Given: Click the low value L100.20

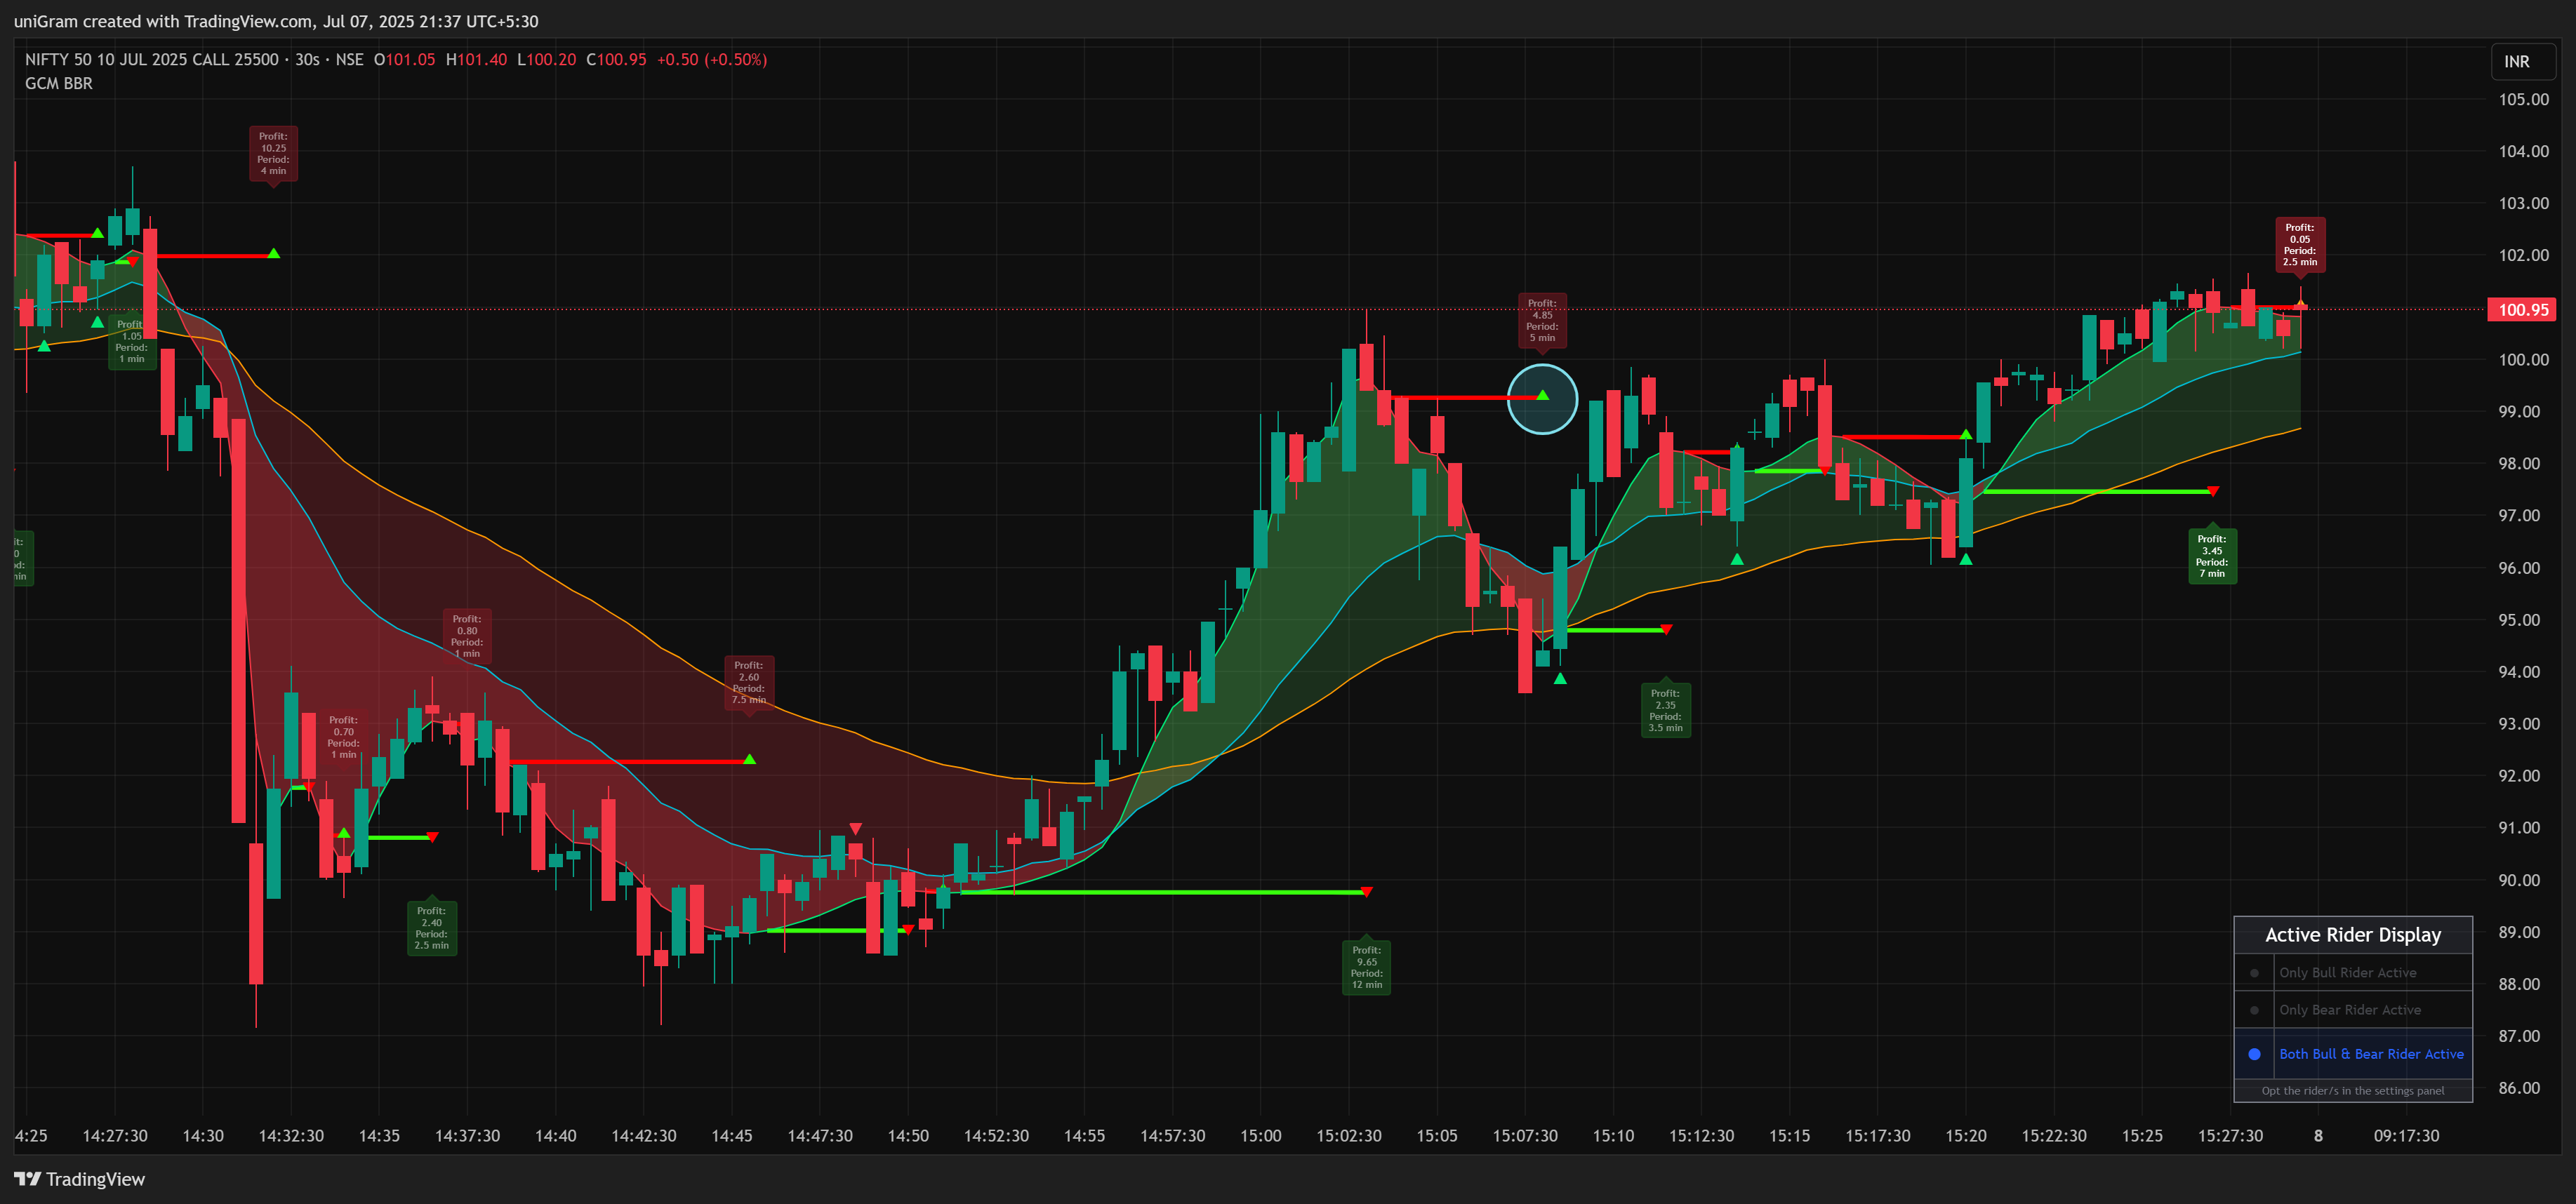Looking at the screenshot, I should [546, 60].
